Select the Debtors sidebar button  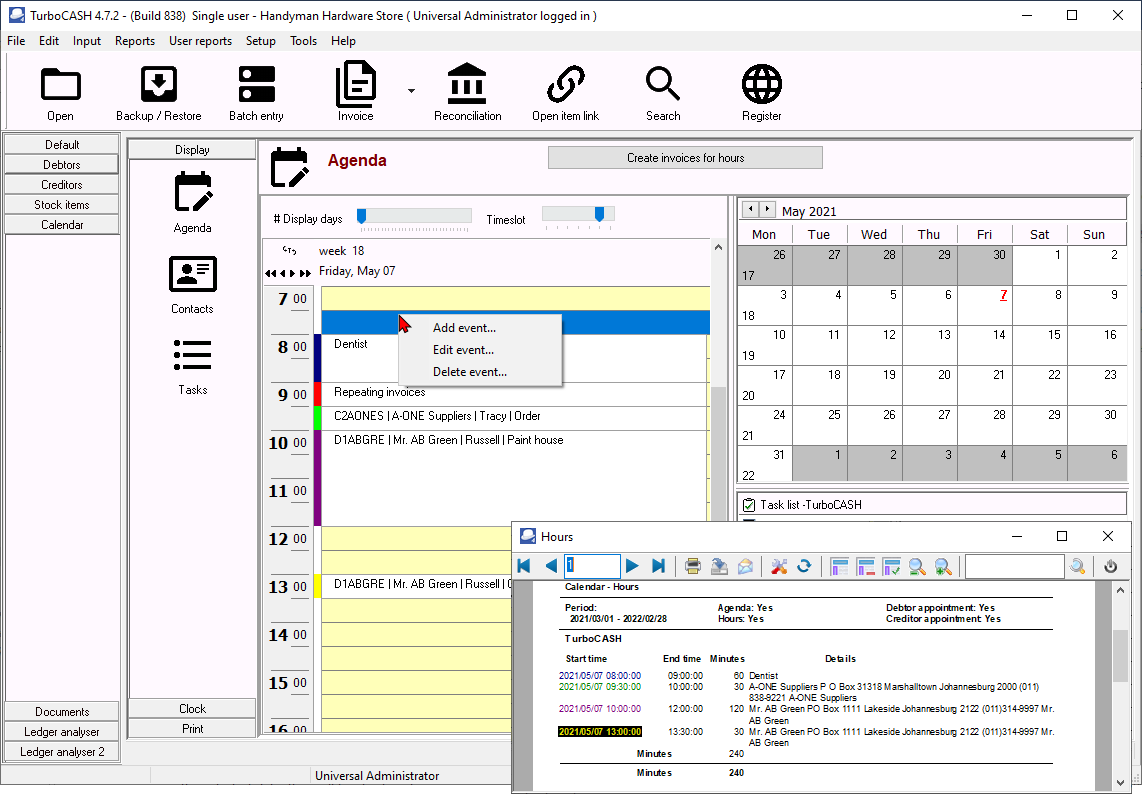click(62, 165)
